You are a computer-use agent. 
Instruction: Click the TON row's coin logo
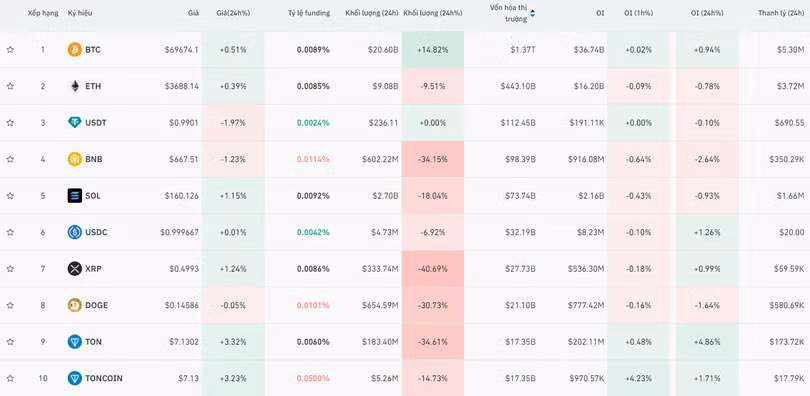[75, 342]
